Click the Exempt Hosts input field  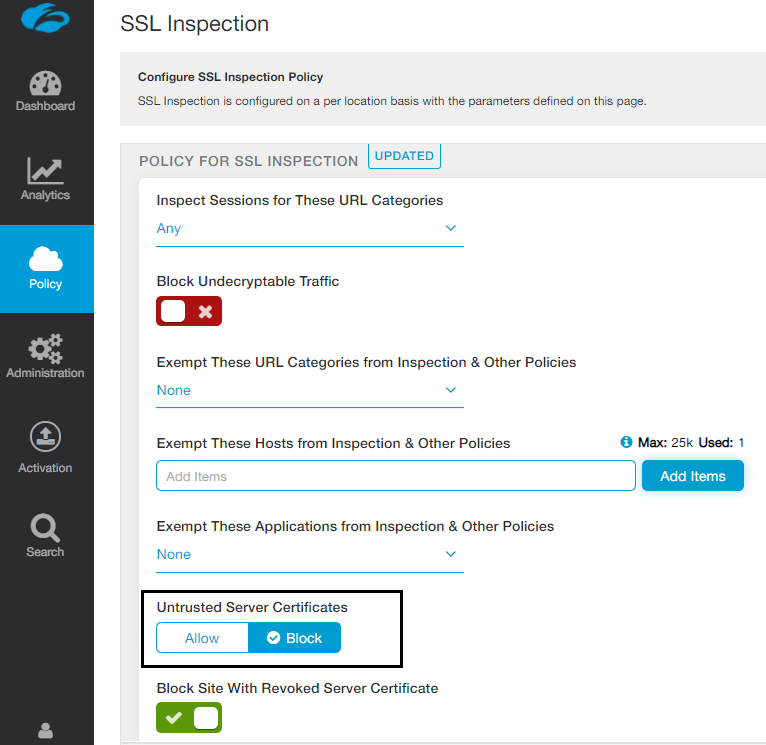(395, 476)
